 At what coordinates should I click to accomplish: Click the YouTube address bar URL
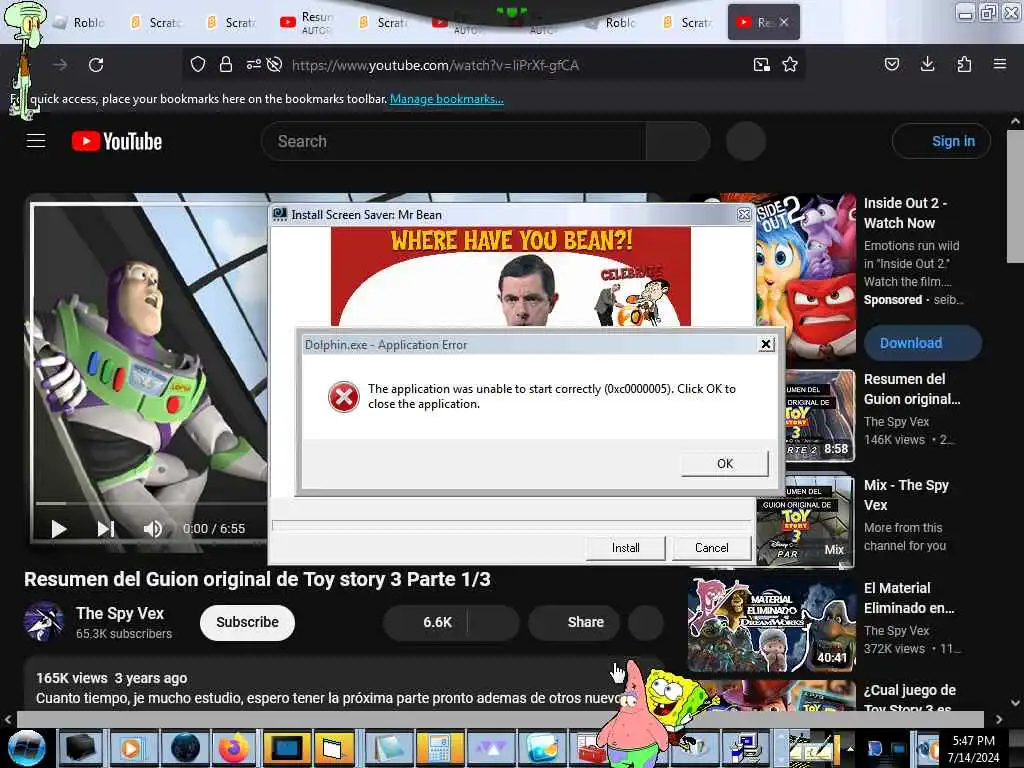tap(435, 65)
